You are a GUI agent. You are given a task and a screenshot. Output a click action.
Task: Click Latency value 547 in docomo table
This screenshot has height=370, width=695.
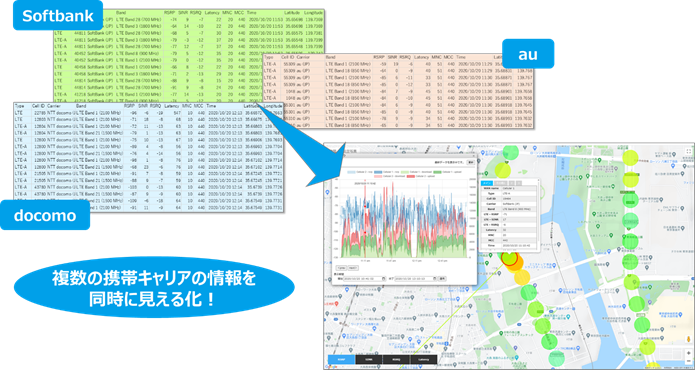tap(176, 113)
